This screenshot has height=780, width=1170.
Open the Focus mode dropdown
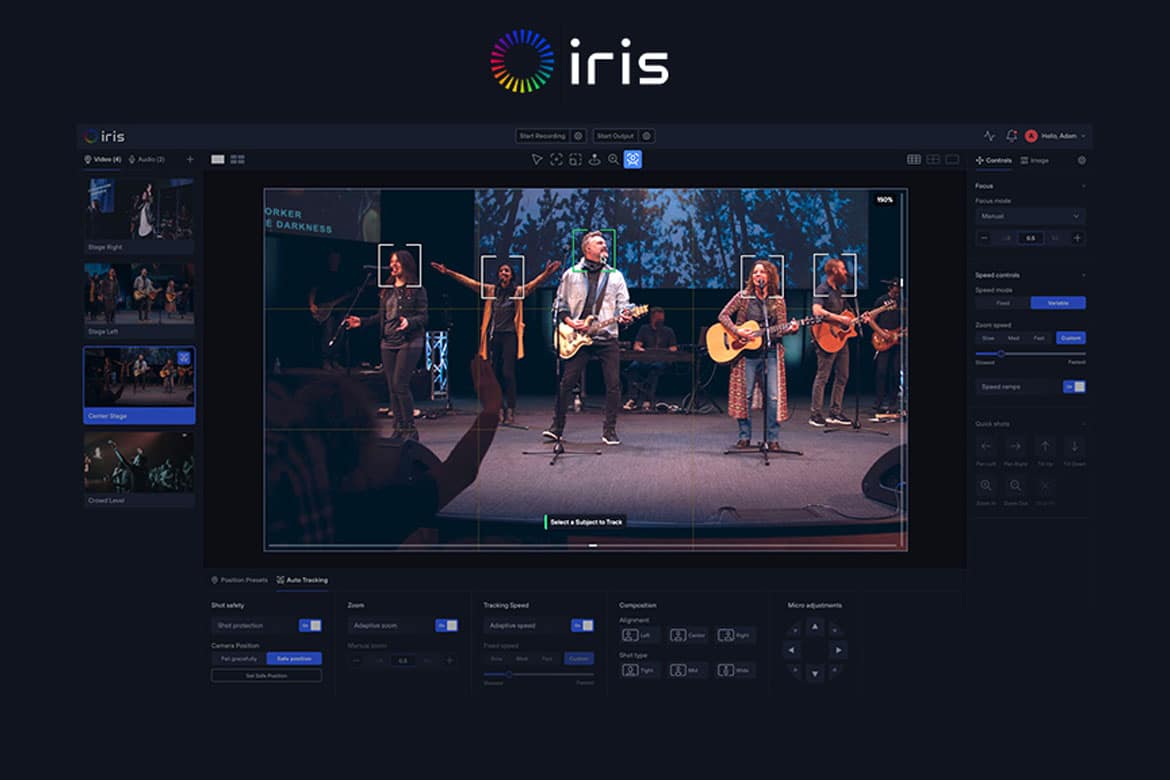point(1030,216)
